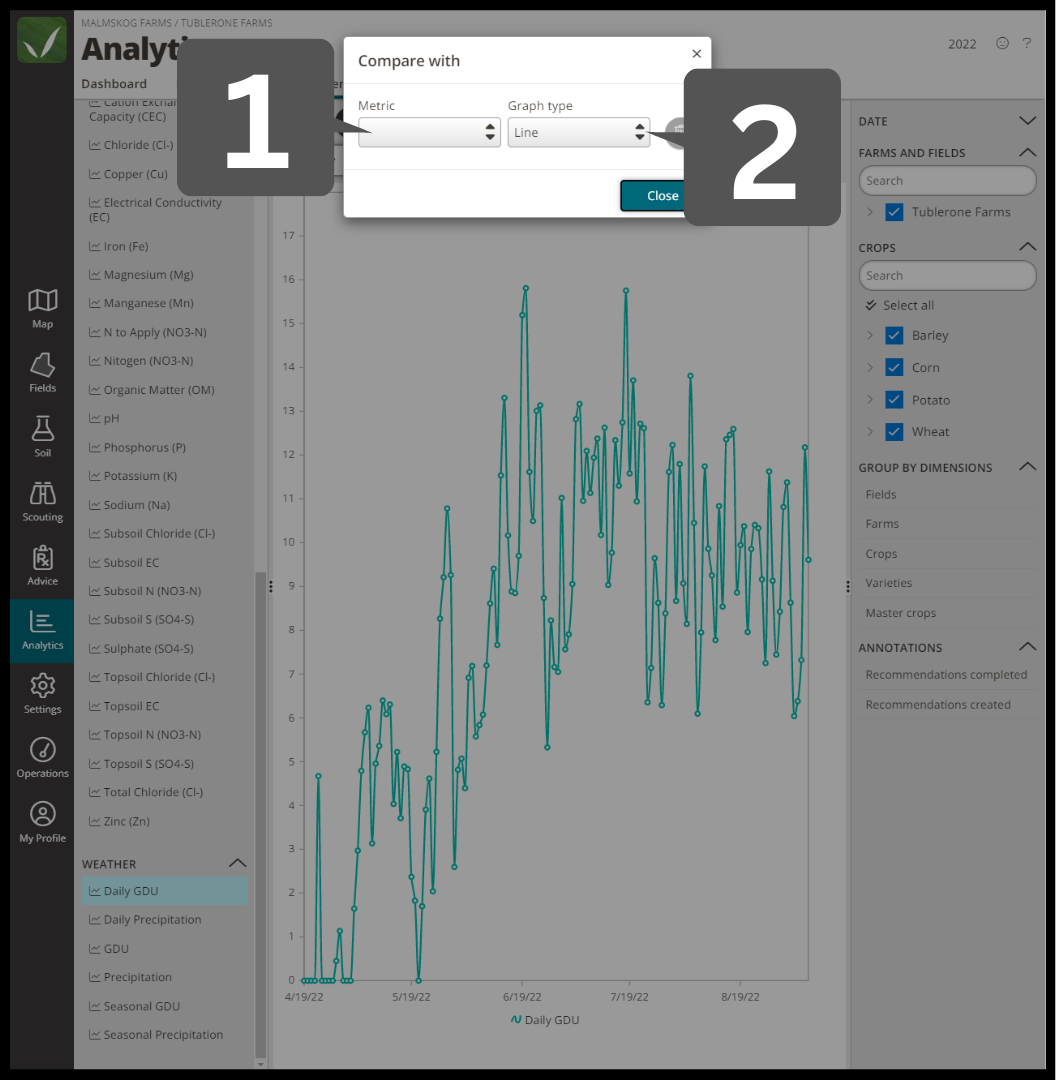Expand the DATE filter section

tap(1027, 121)
